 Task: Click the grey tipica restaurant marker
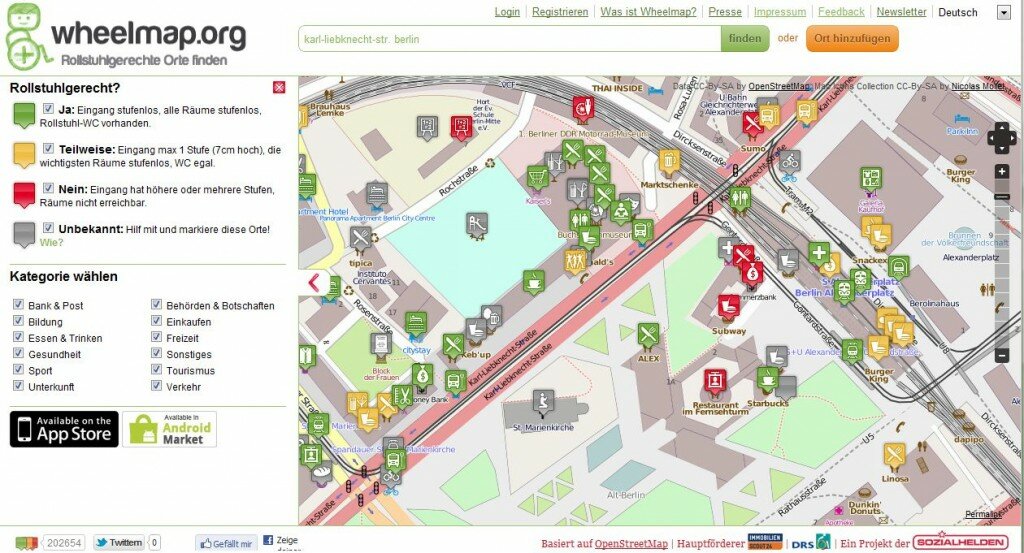[x=360, y=240]
